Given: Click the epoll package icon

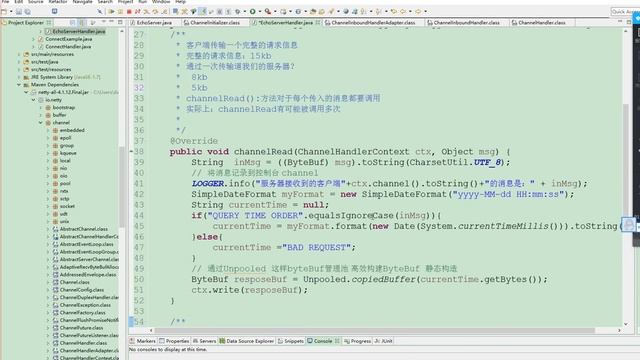Looking at the screenshot, I should tap(56, 138).
